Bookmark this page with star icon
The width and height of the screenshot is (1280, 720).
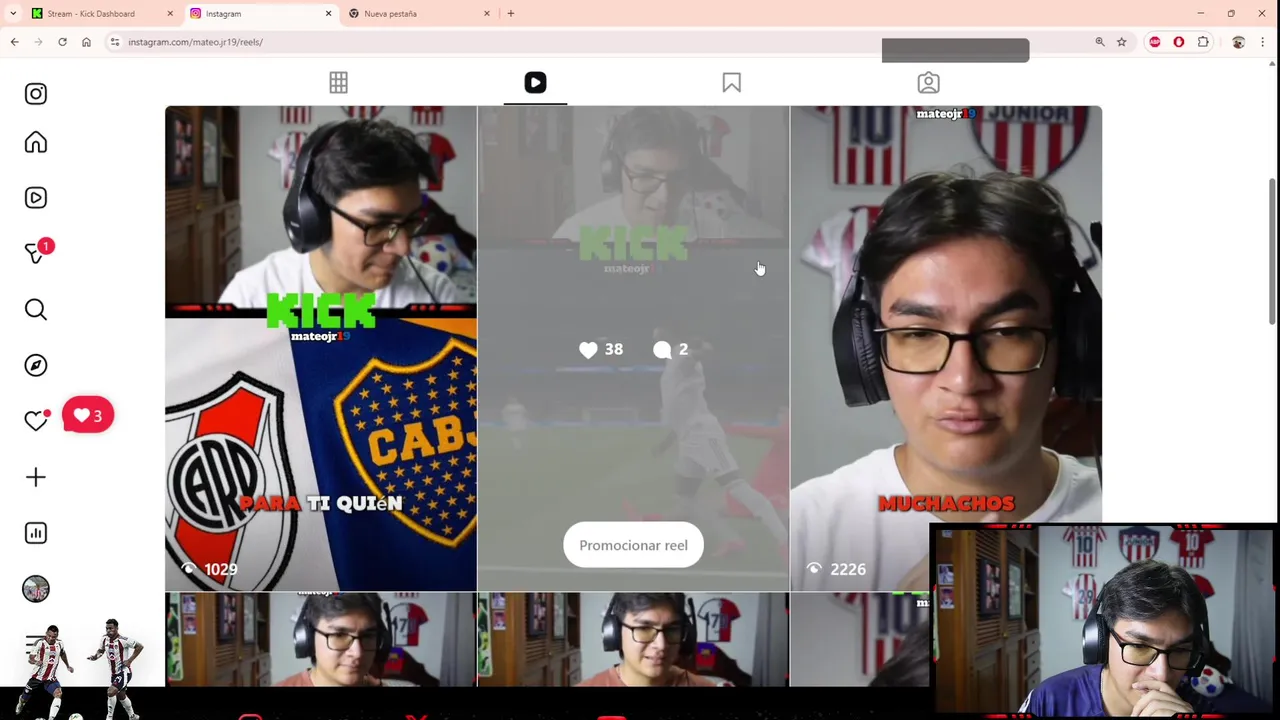1121,42
